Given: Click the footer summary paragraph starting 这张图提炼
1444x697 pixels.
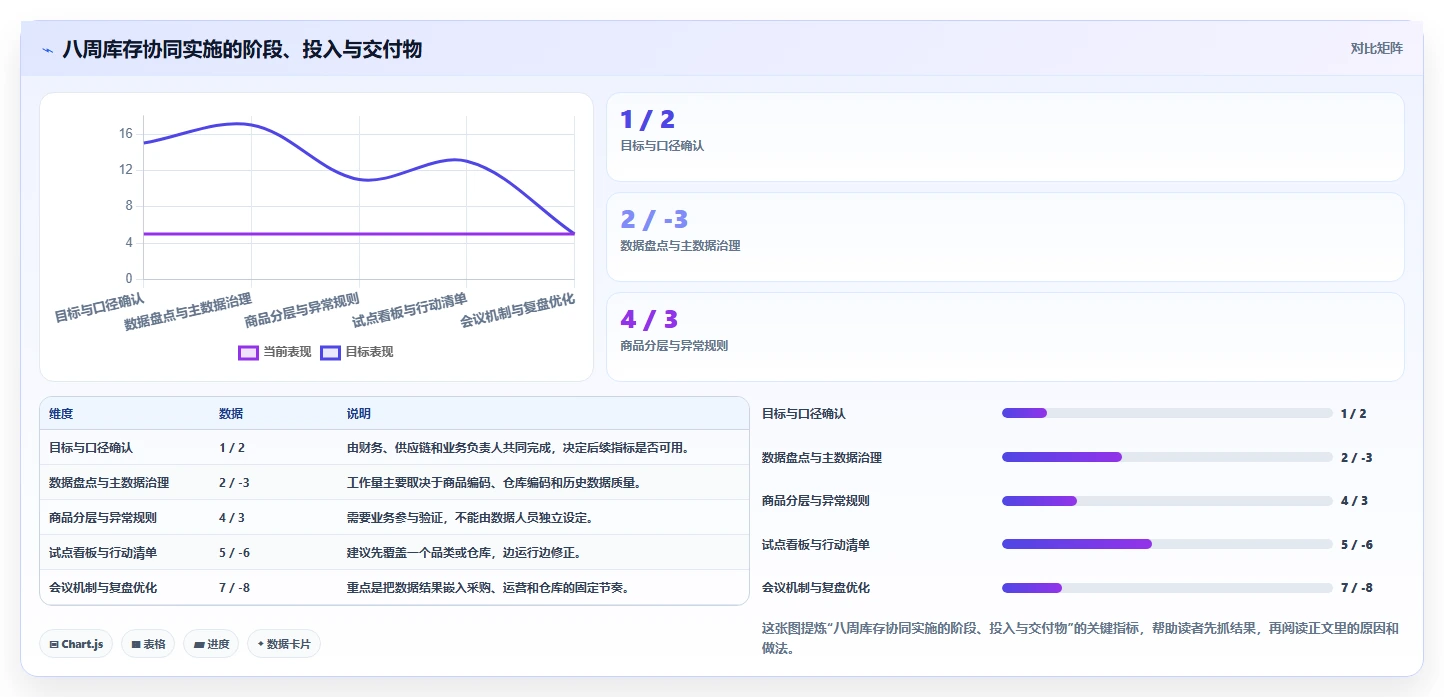Looking at the screenshot, I should (1080, 638).
